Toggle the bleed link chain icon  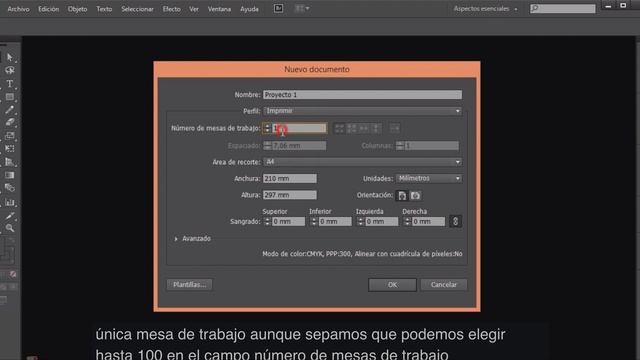tap(456, 221)
